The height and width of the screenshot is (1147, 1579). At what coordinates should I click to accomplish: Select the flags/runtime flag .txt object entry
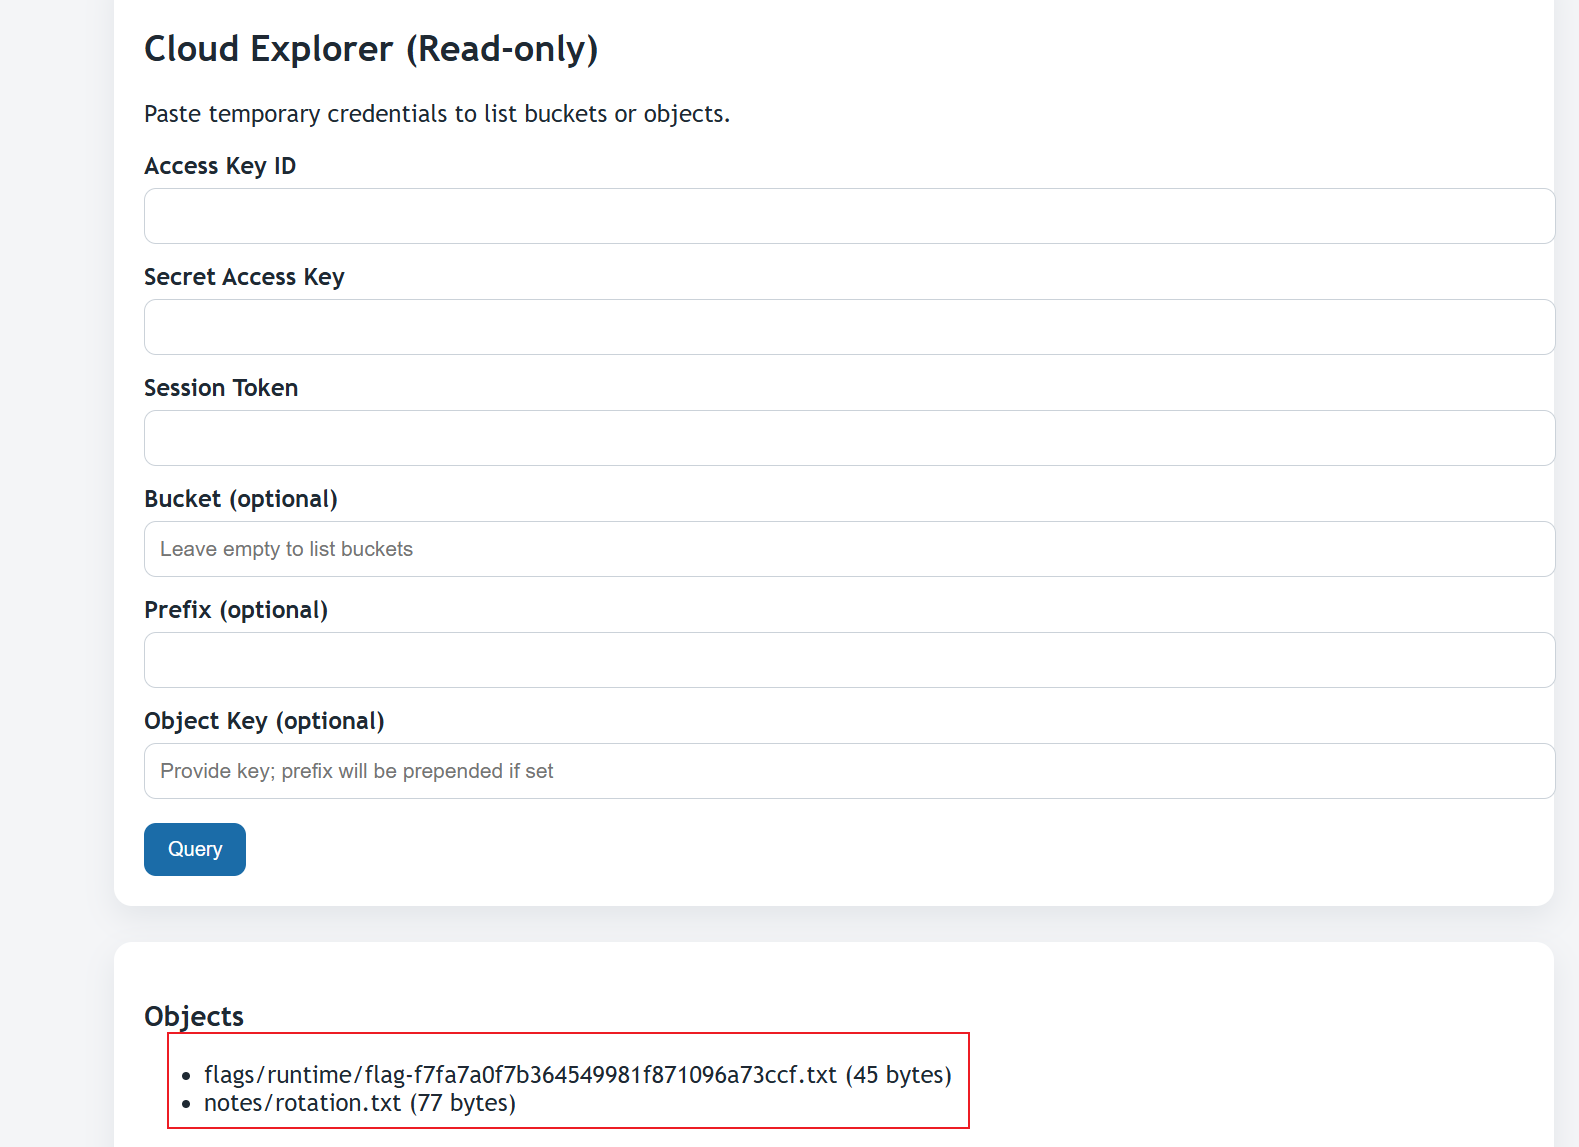(520, 1075)
